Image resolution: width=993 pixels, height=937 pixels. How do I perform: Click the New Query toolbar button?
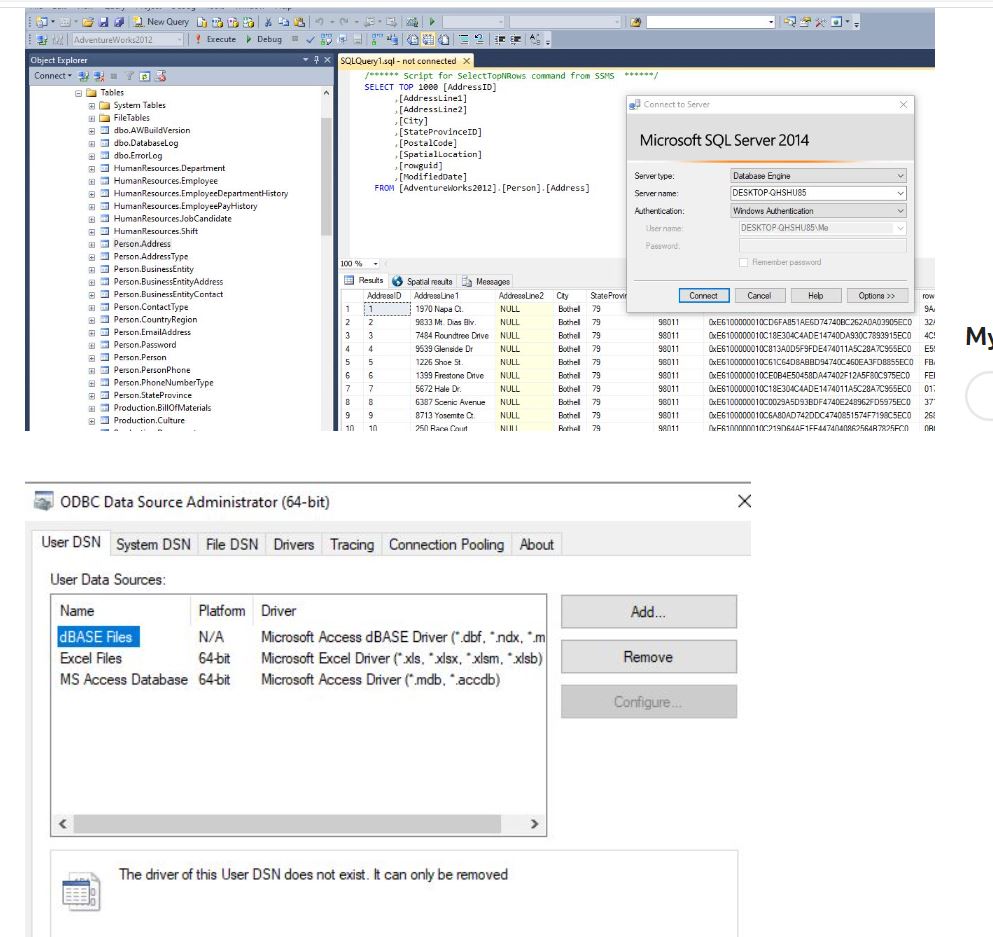tap(161, 22)
